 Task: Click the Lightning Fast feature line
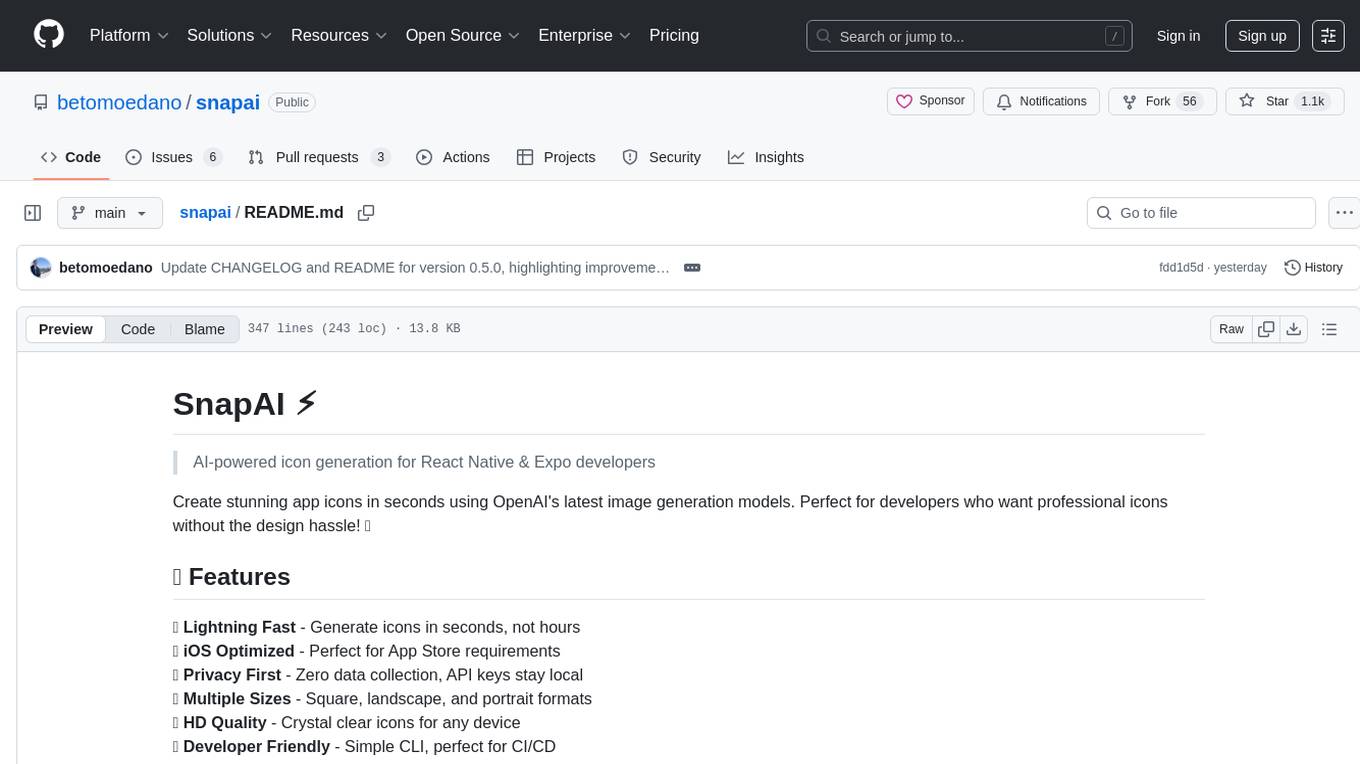pyautogui.click(x=376, y=627)
